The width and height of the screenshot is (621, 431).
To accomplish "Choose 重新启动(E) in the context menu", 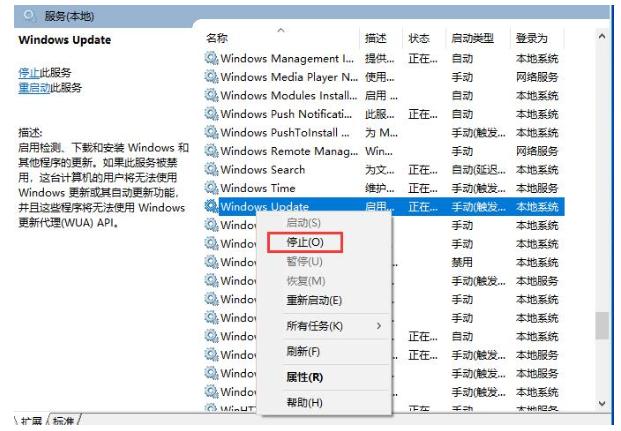I will point(314,300).
